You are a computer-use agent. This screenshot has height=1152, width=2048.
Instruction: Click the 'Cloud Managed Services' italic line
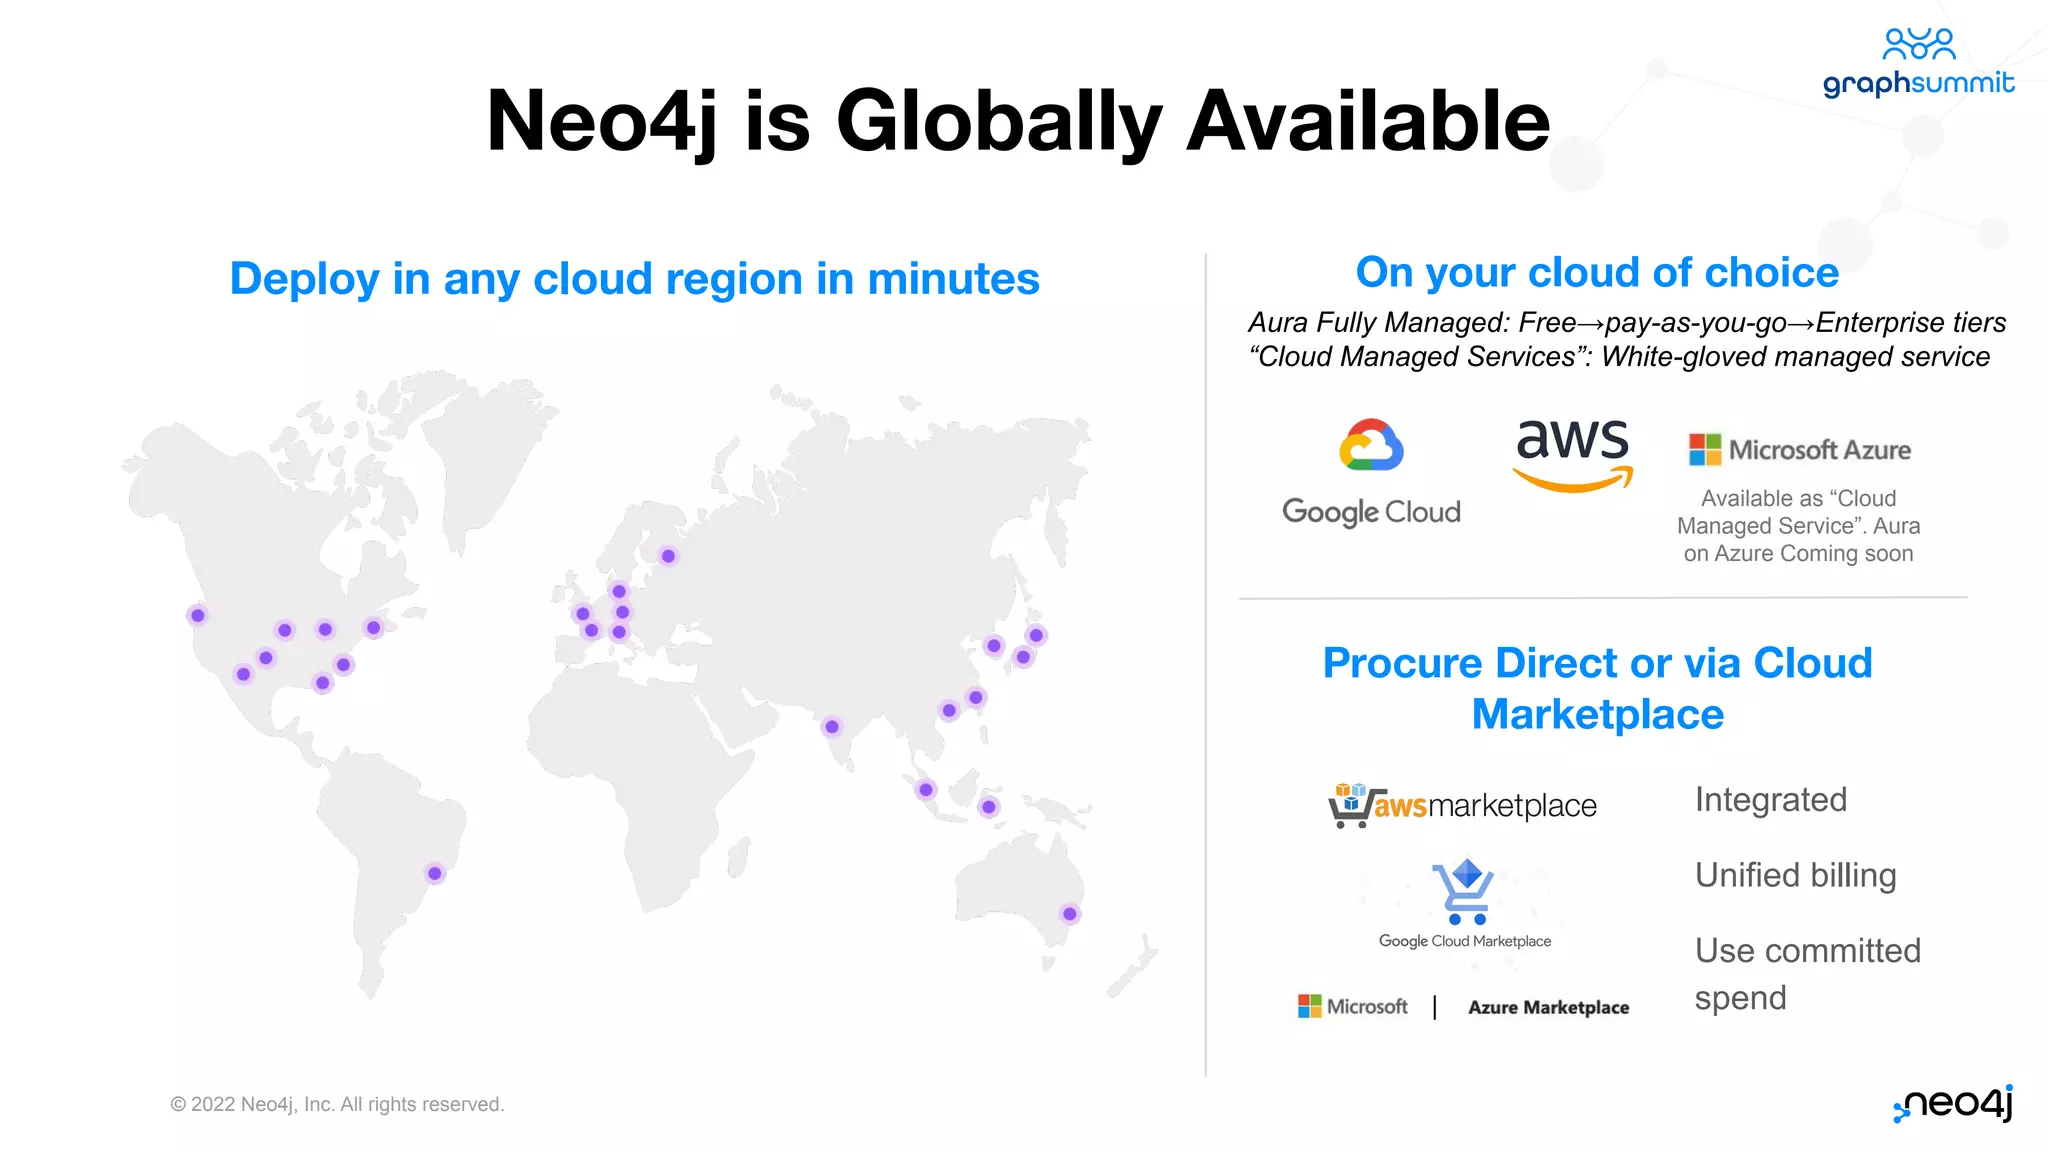(1619, 357)
